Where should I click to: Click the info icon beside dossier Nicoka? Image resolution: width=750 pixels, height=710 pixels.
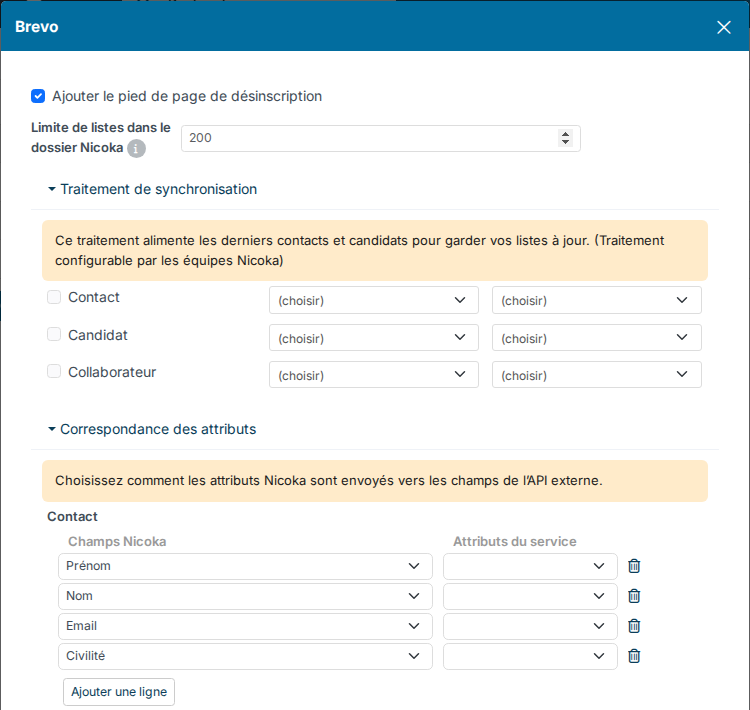coord(136,148)
